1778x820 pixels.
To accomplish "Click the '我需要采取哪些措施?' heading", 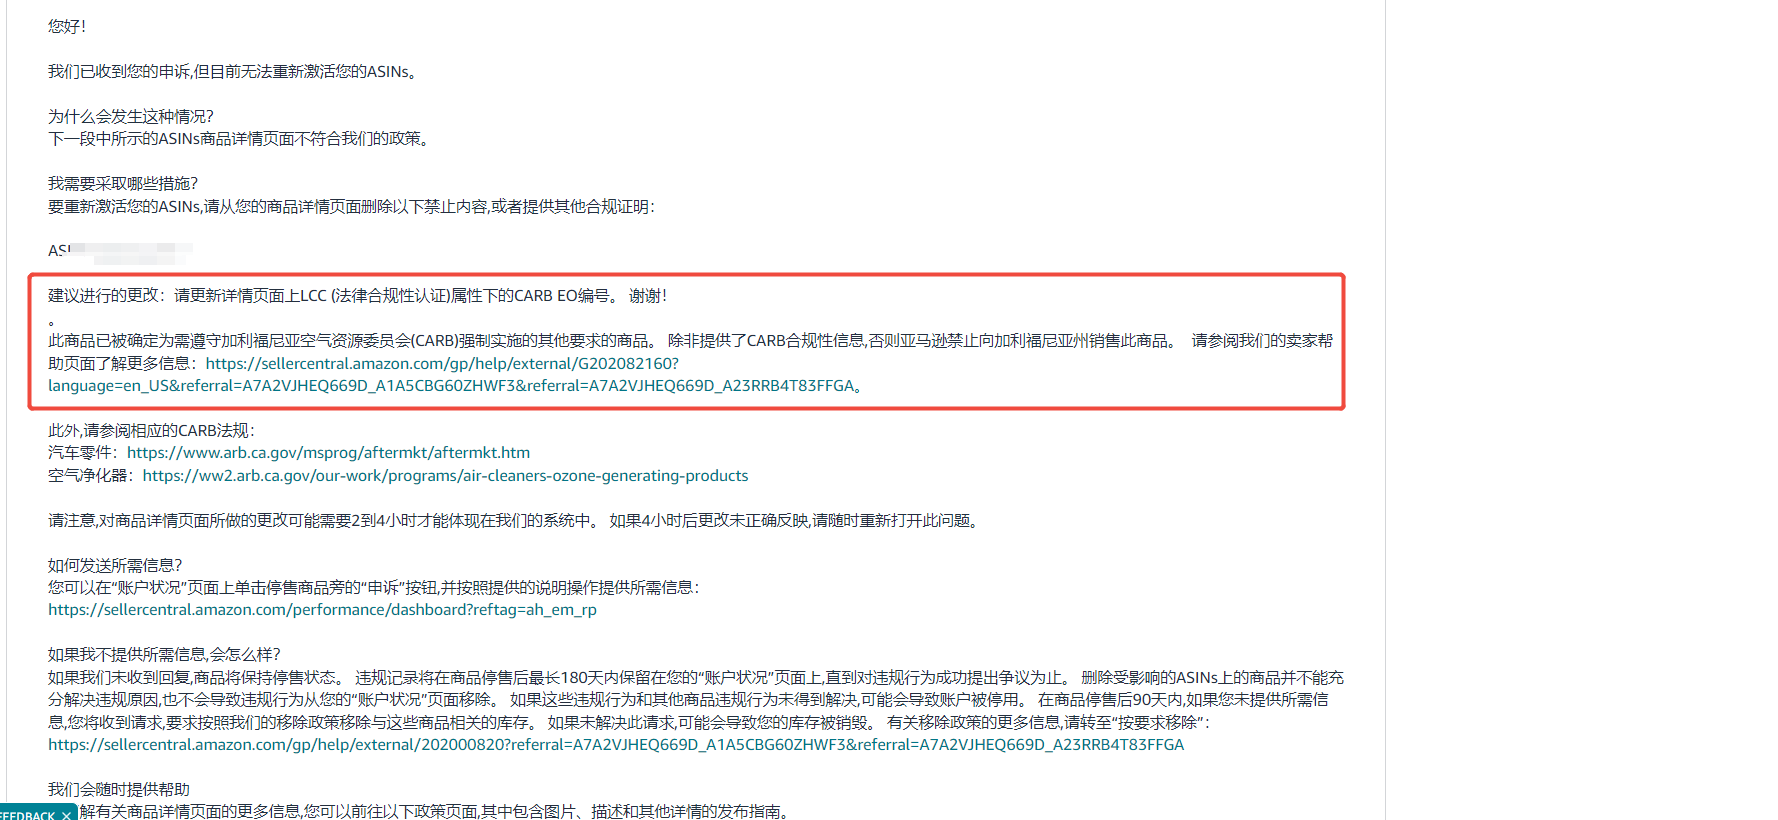I will (x=123, y=184).
